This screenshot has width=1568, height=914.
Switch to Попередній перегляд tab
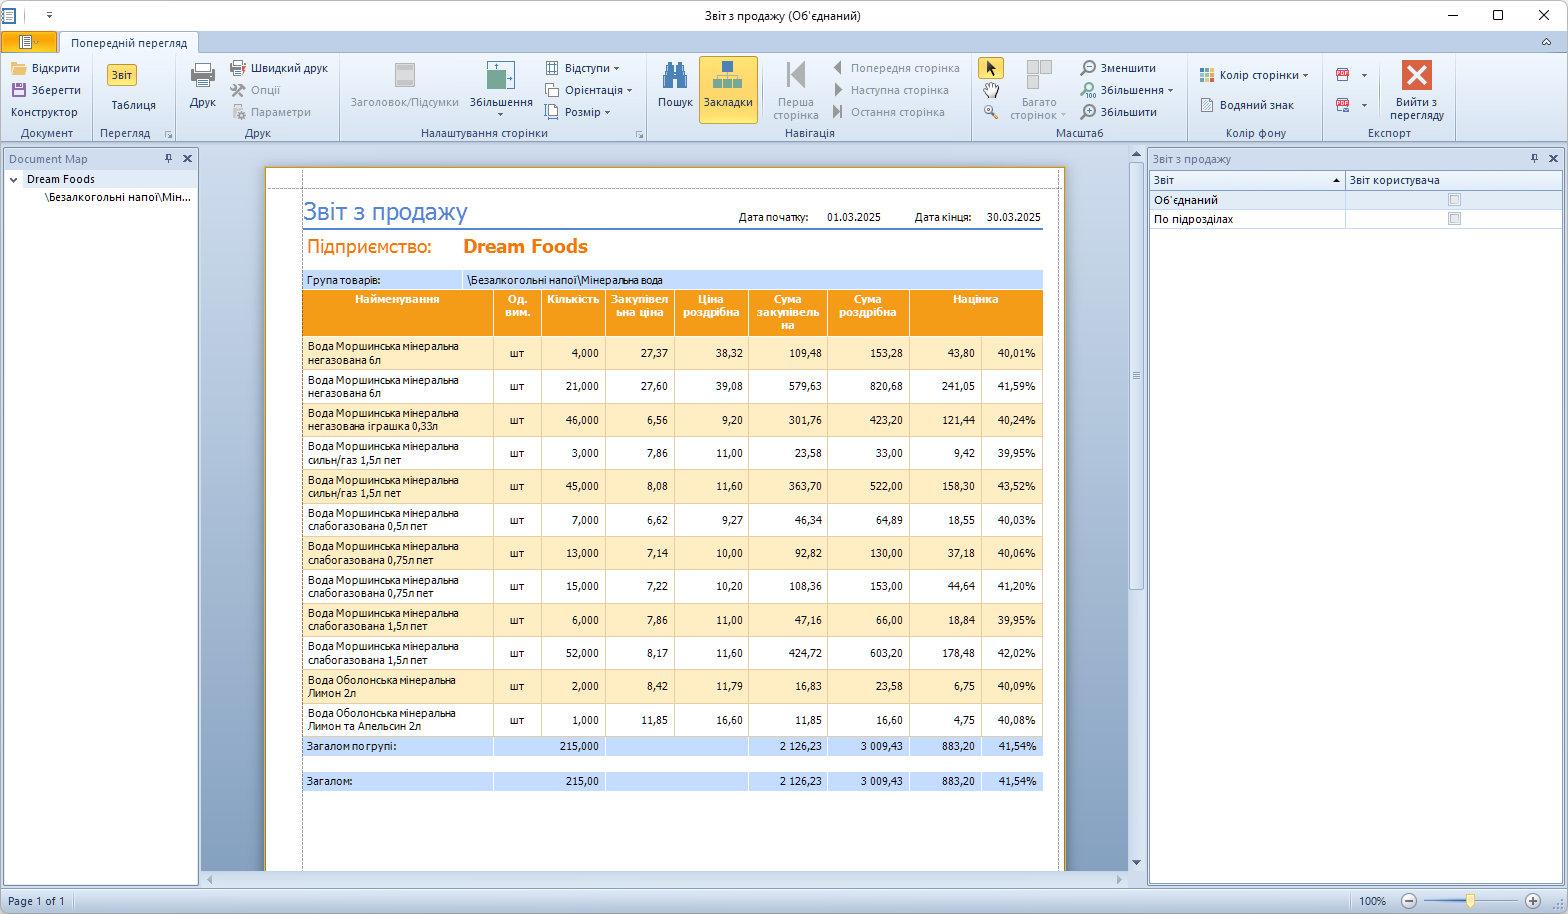click(x=128, y=43)
